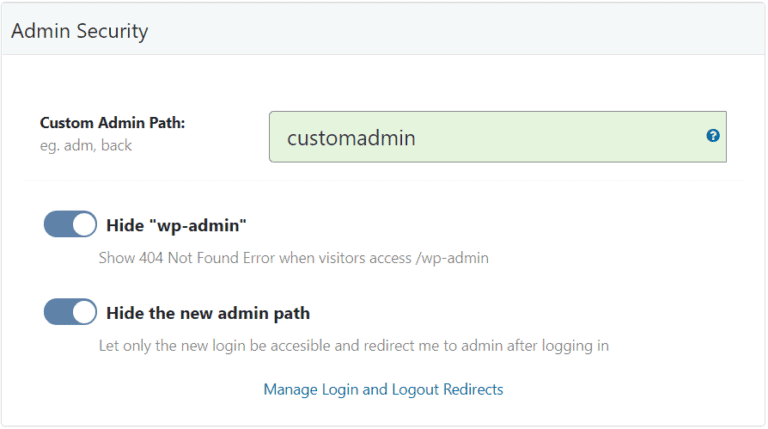Screen dimensions: 768x429
Task: Click the Hide "wp-admin" bold label
Action: [176, 226]
